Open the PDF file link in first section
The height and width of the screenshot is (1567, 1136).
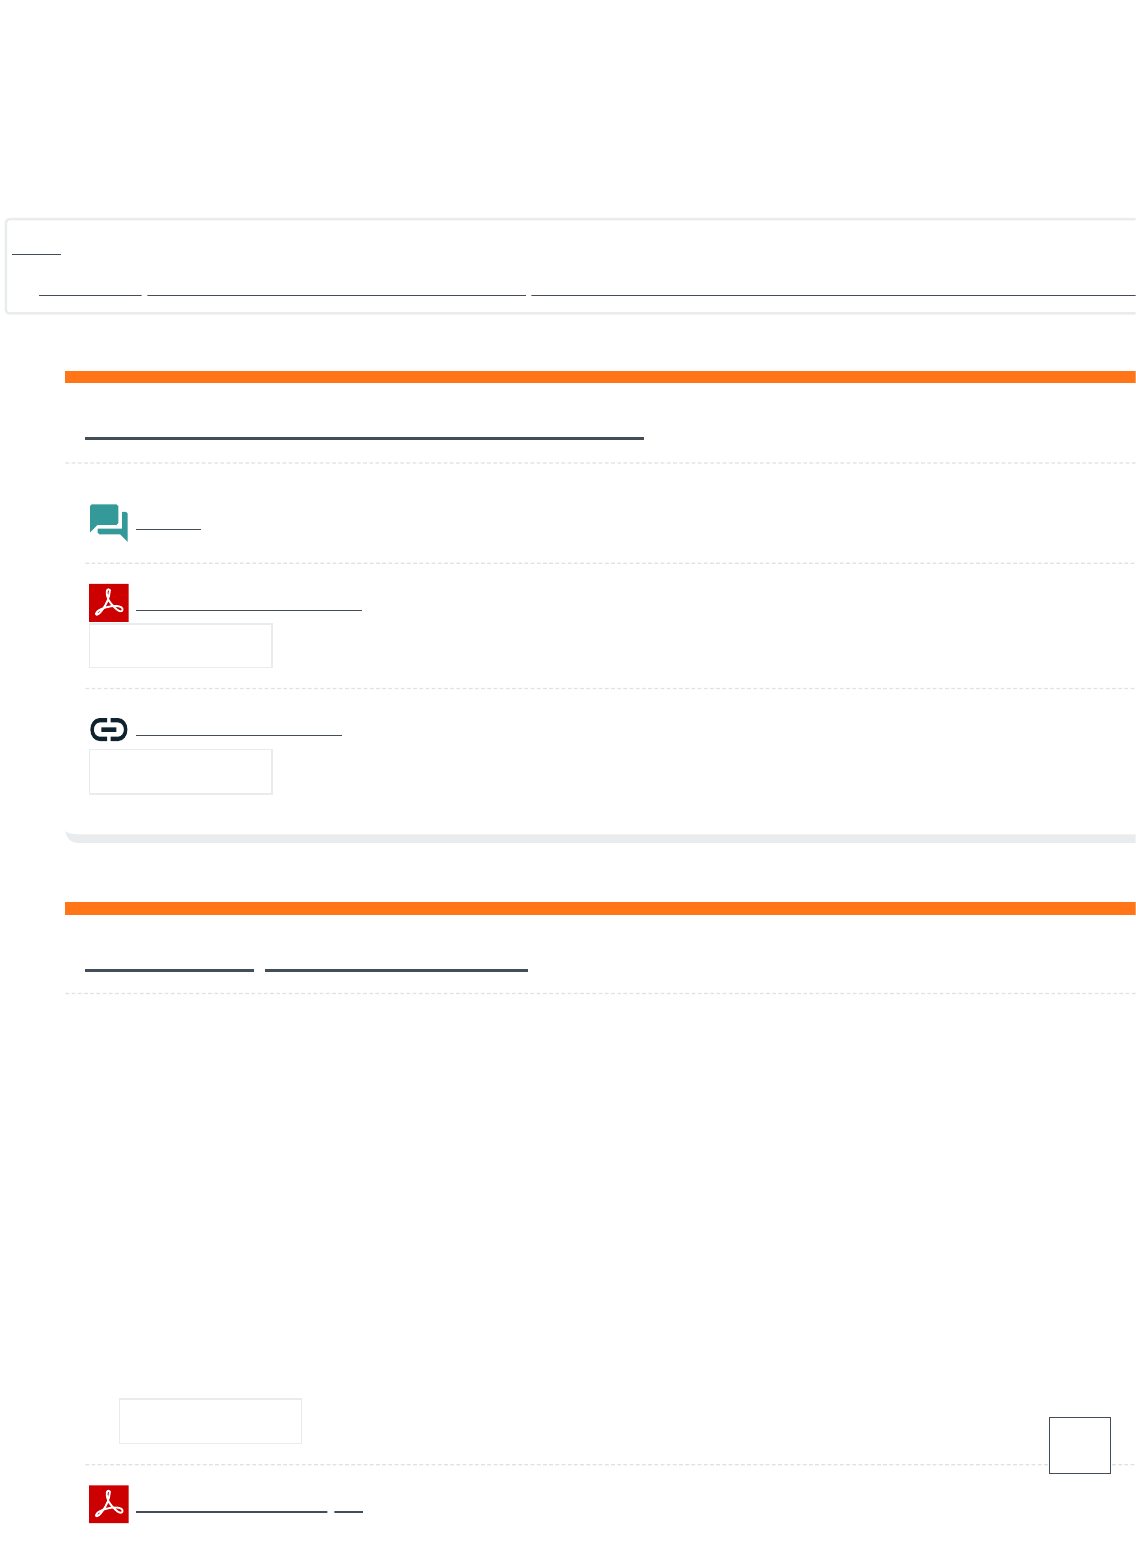click(x=248, y=604)
